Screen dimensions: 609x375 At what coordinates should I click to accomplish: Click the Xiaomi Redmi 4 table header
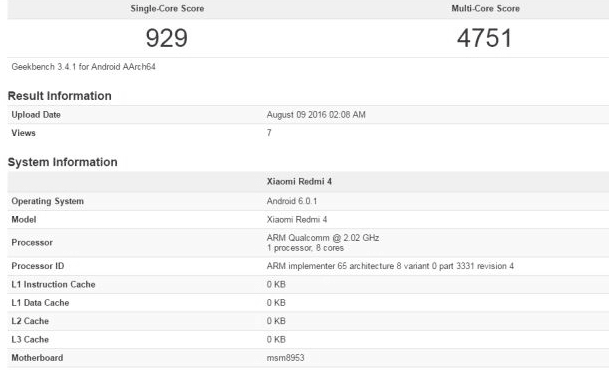[x=299, y=182]
